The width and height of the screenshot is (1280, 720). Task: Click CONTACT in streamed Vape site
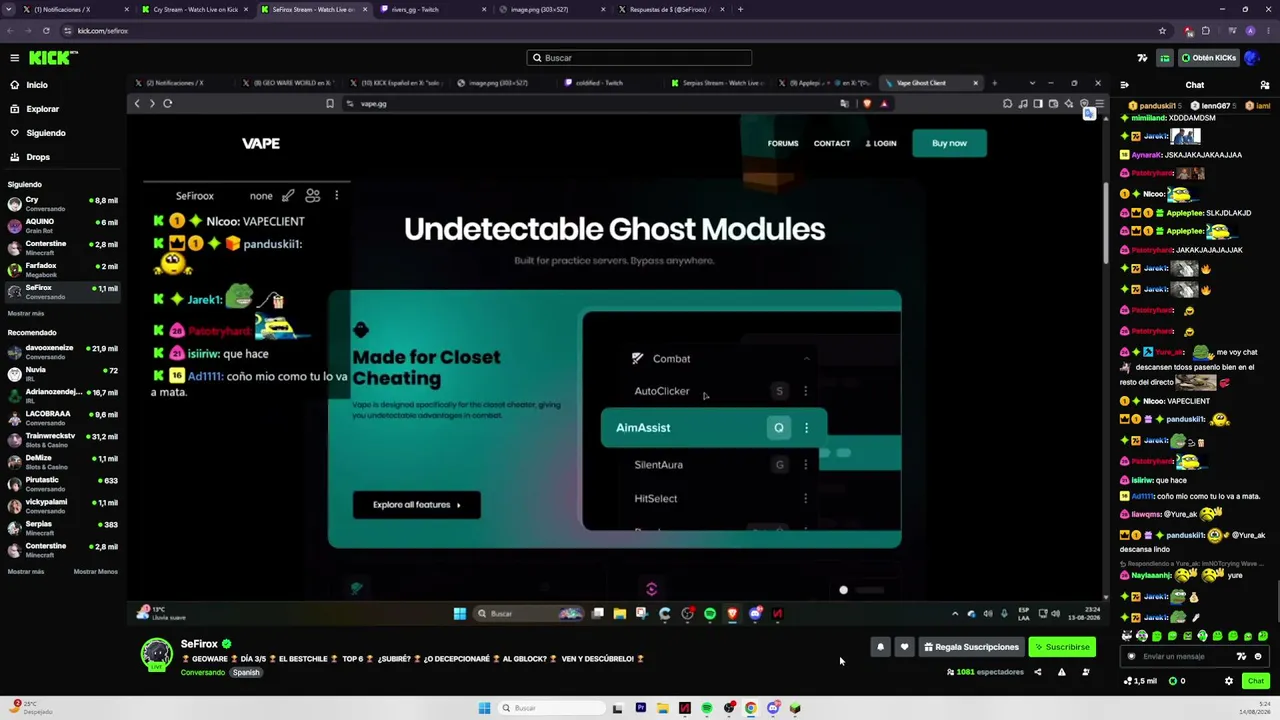click(x=832, y=143)
